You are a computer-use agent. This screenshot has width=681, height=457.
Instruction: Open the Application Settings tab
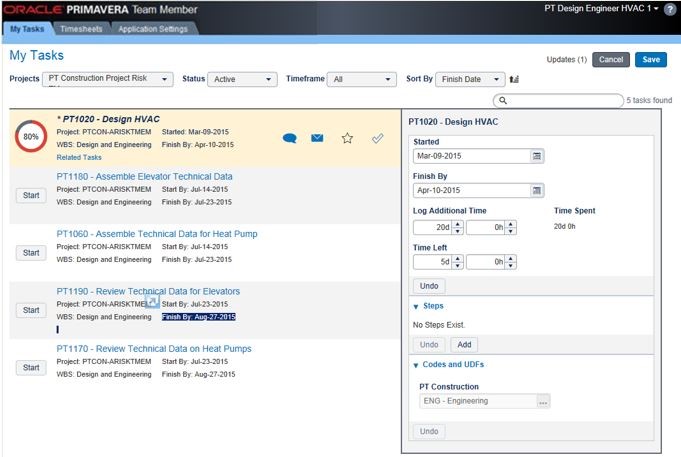[153, 29]
